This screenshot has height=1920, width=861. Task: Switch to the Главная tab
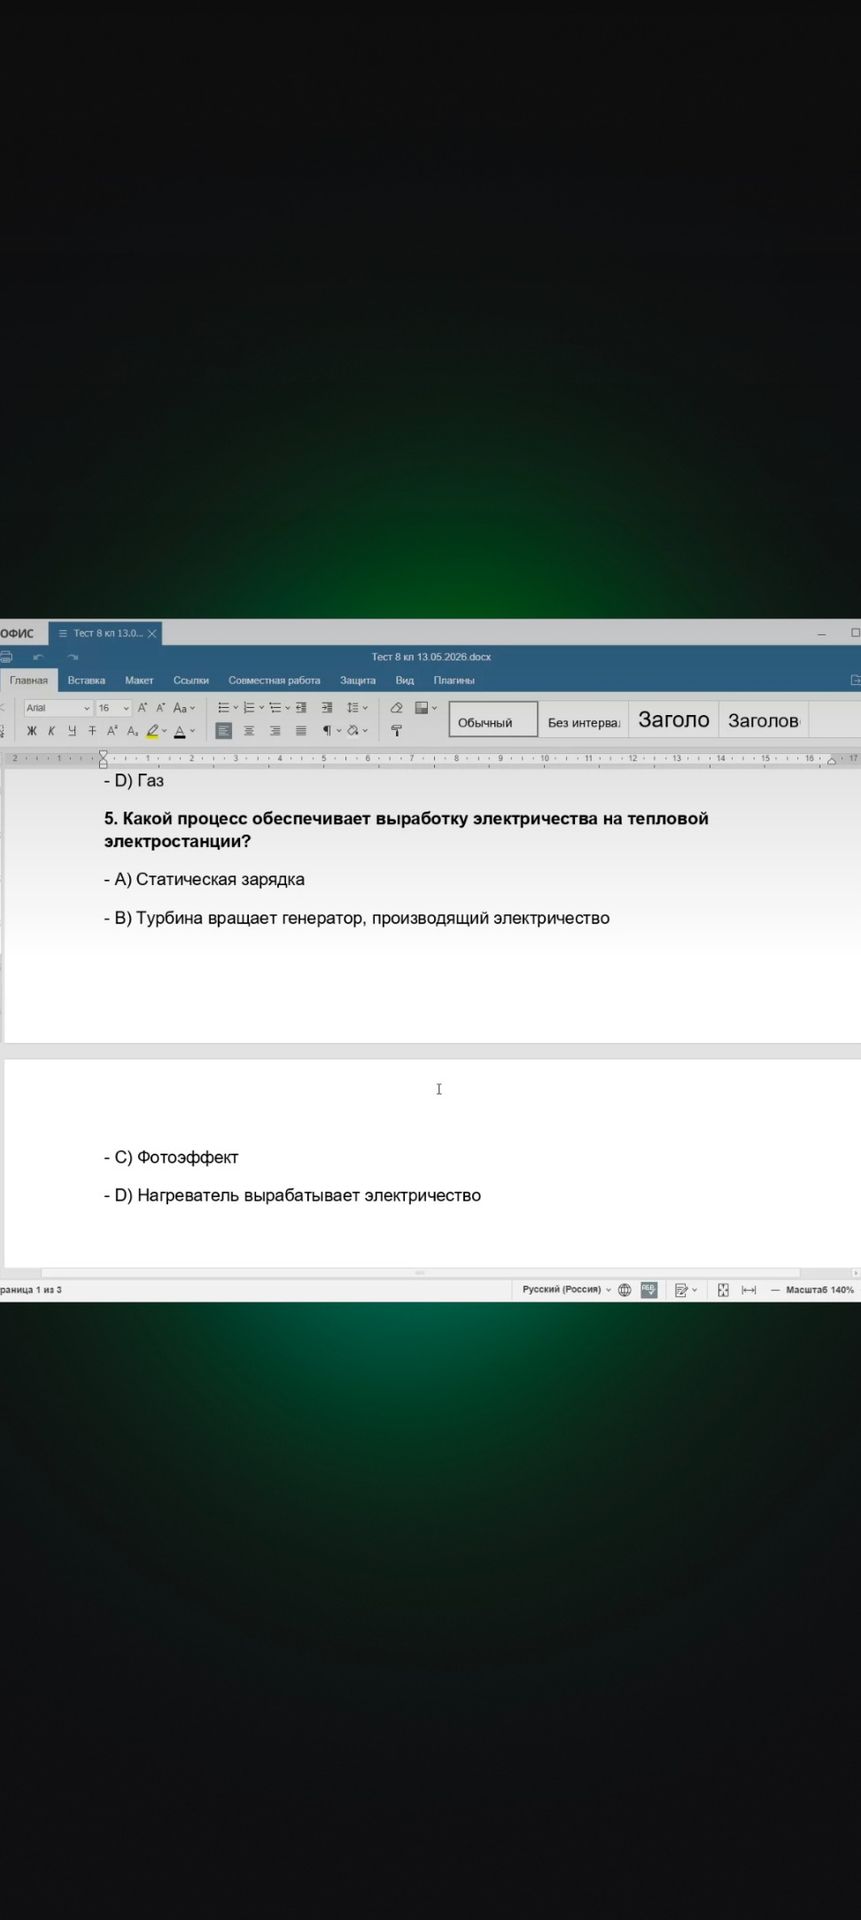(29, 680)
